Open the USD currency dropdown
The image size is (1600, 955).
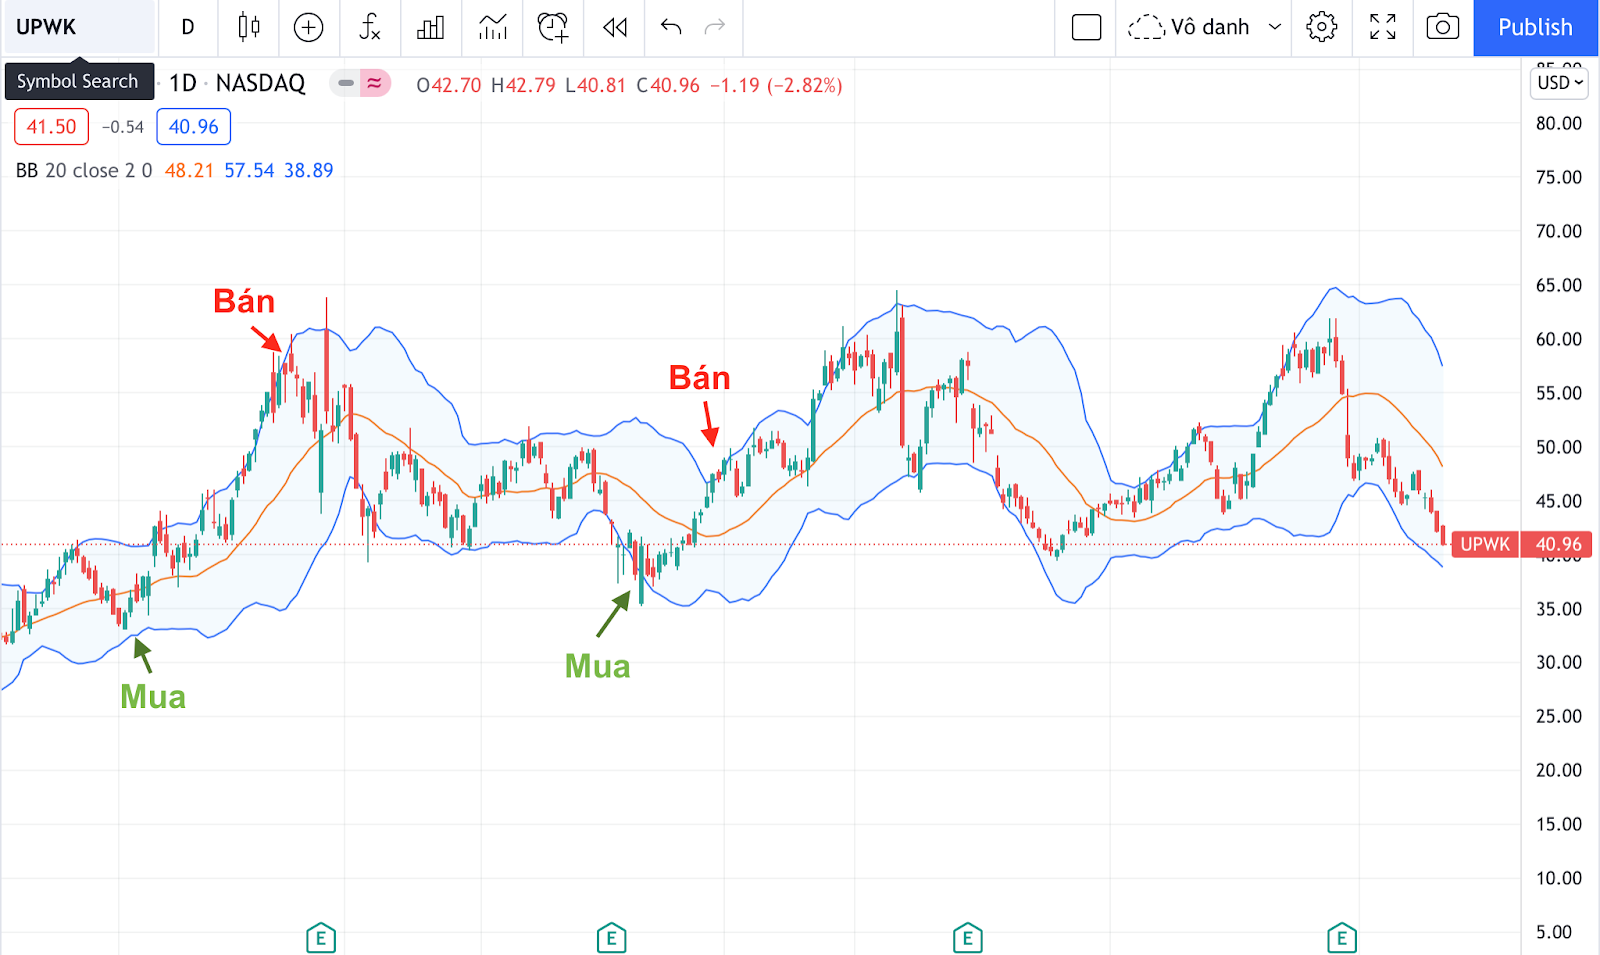(1559, 83)
